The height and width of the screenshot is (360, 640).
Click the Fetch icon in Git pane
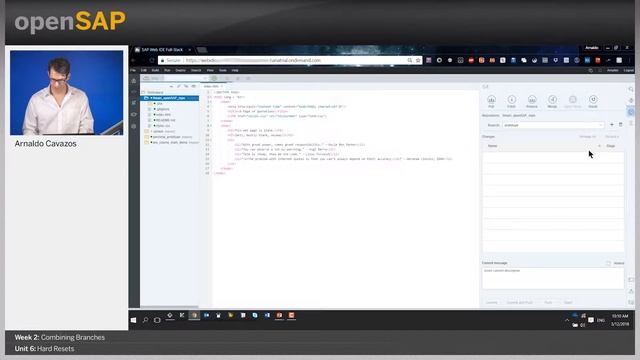tap(511, 100)
